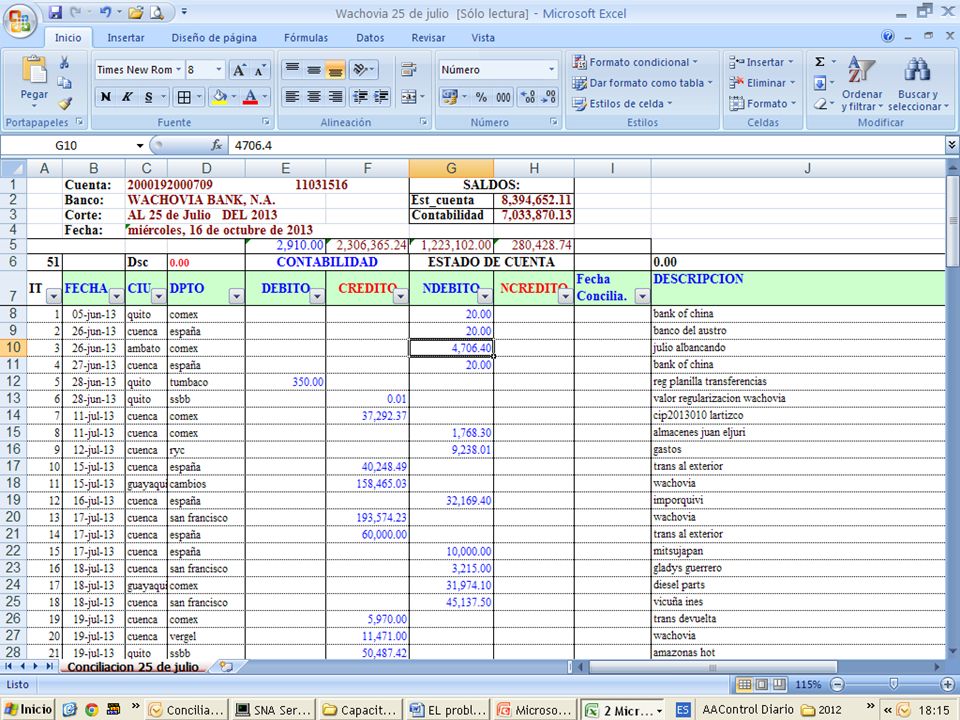Apply the percent style
This screenshot has width=960, height=720.
click(481, 97)
